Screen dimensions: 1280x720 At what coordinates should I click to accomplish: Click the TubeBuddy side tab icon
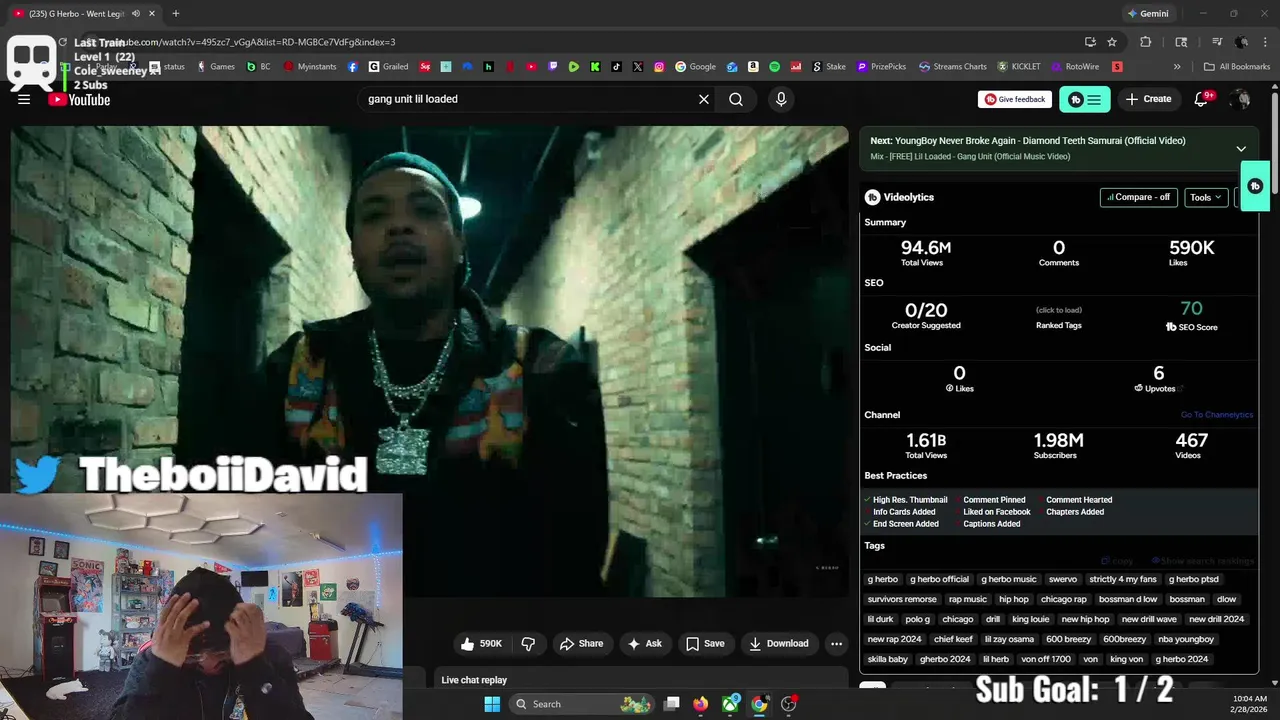coord(1256,186)
